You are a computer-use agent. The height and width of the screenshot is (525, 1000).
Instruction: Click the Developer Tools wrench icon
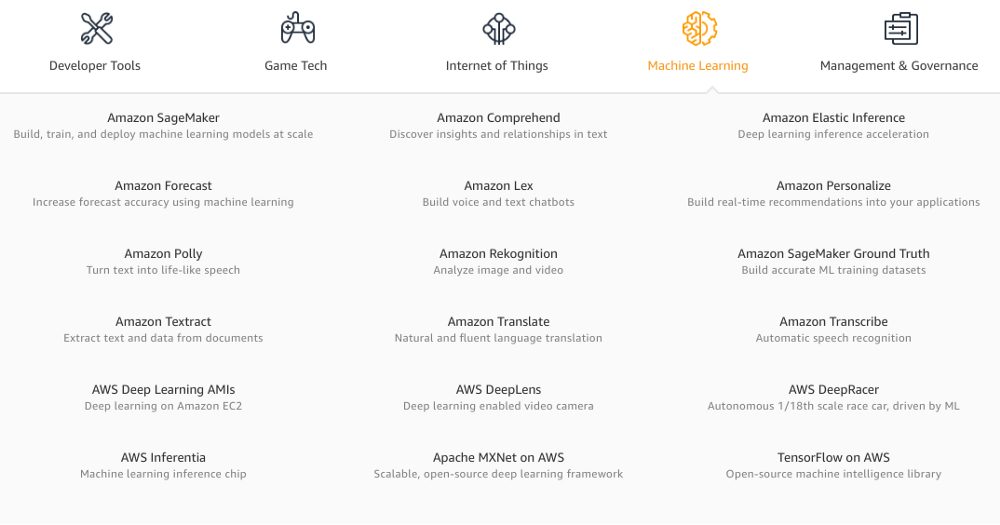pos(96,29)
